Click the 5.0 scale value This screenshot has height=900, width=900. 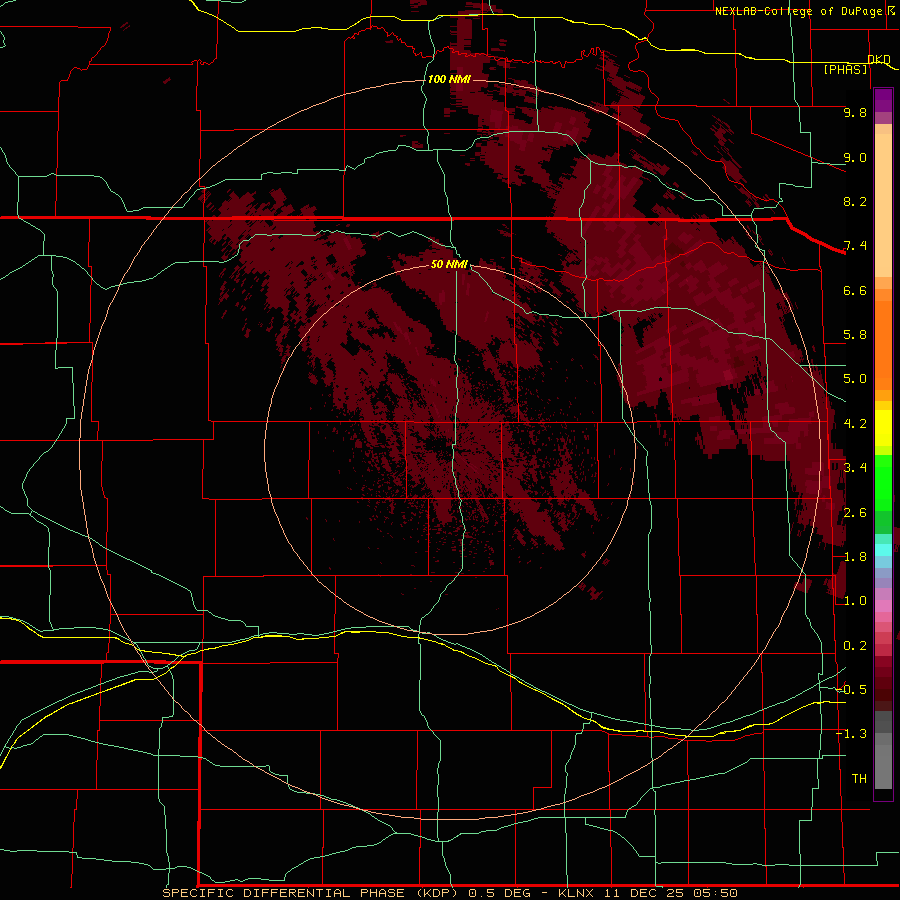pos(855,379)
